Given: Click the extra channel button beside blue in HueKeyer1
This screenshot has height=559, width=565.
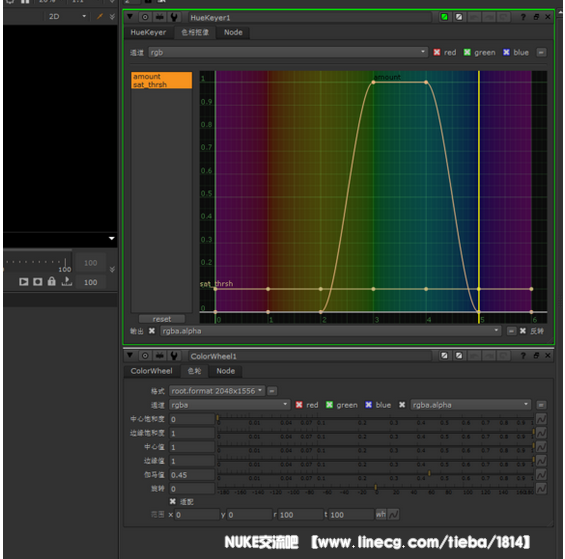Looking at the screenshot, I should pyautogui.click(x=541, y=53).
